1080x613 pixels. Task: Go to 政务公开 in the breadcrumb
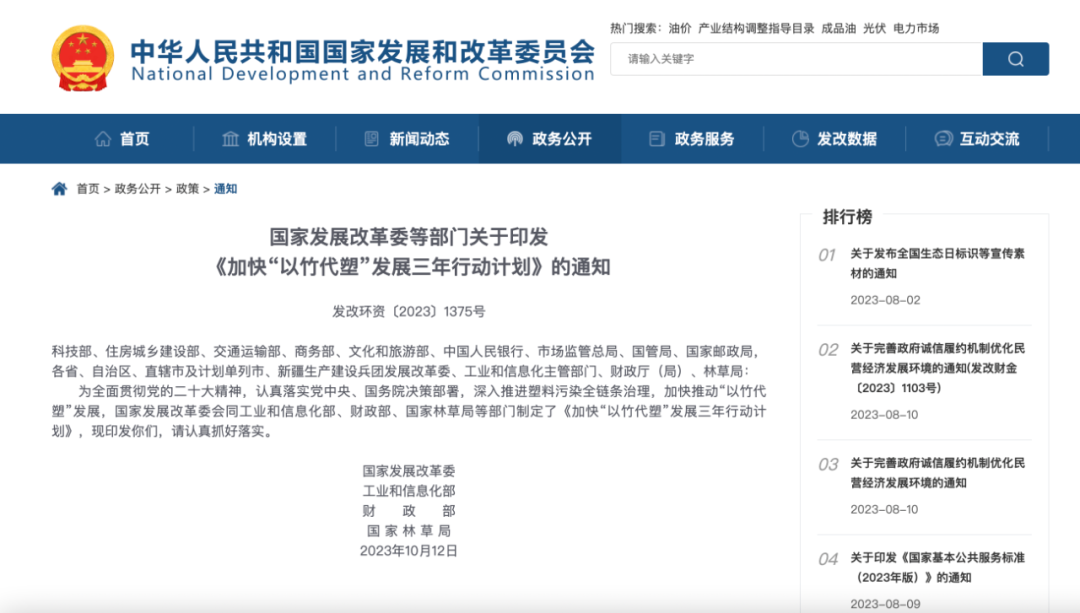pos(137,189)
